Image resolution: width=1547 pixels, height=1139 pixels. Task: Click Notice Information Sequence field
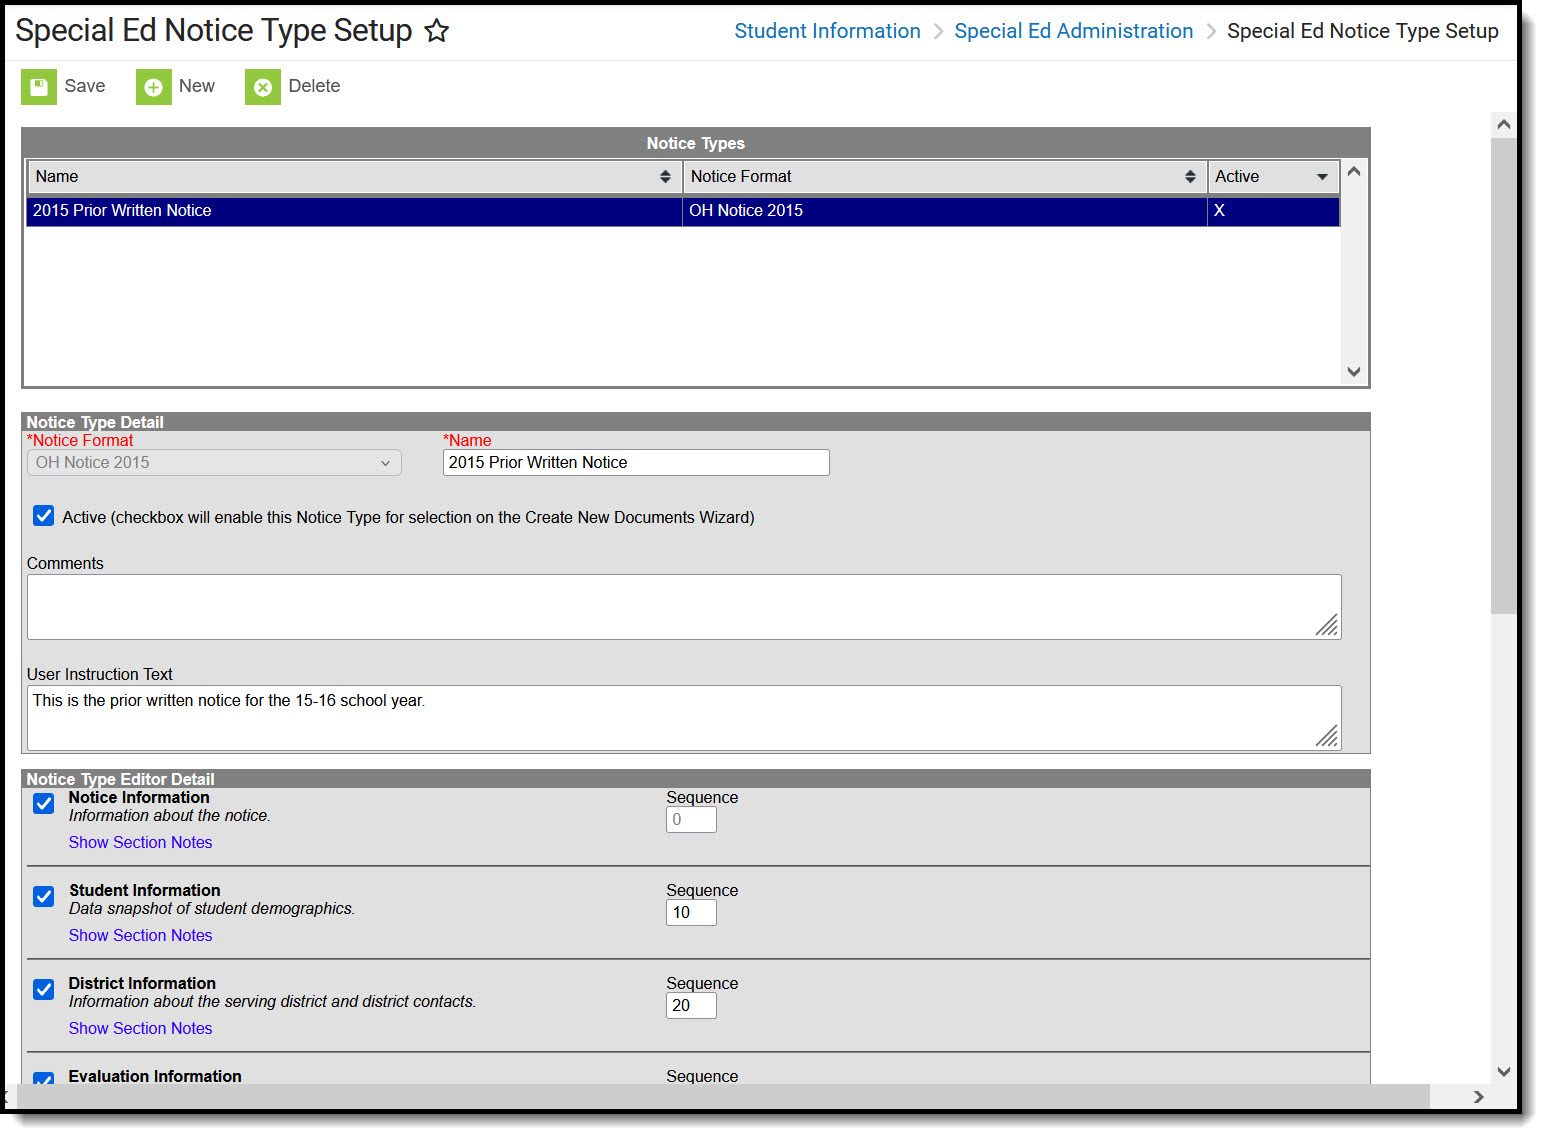(x=691, y=820)
